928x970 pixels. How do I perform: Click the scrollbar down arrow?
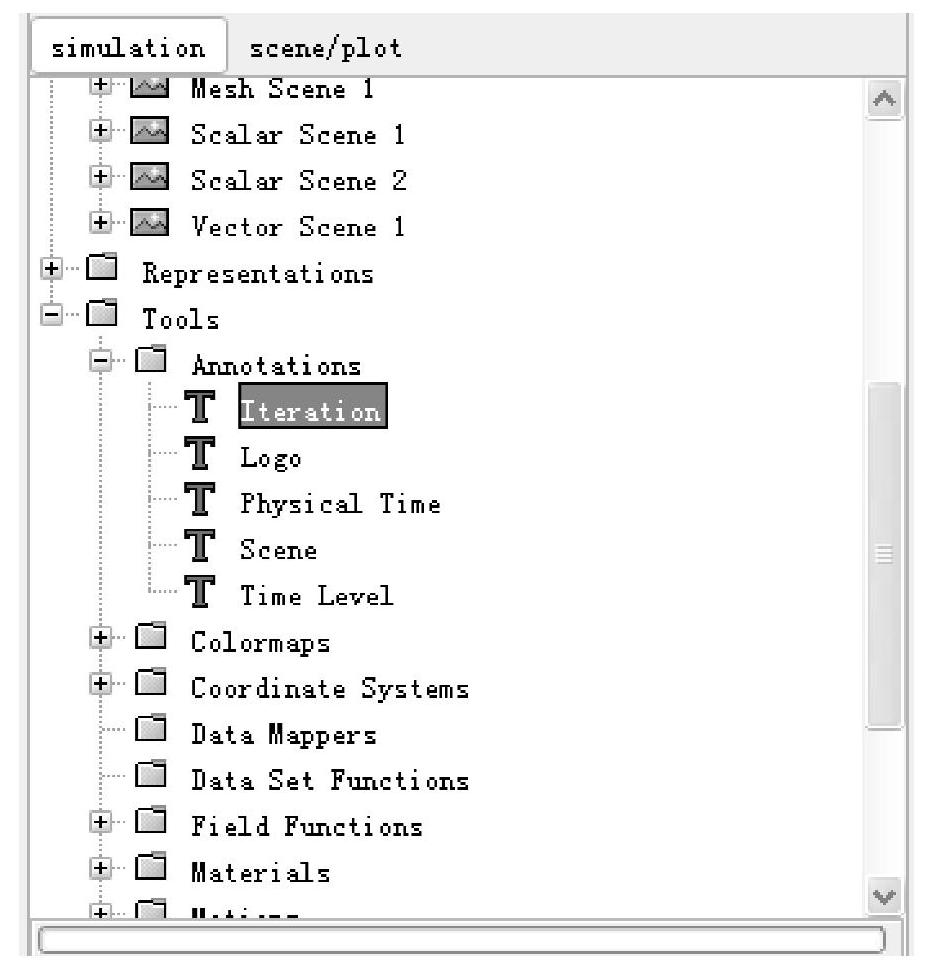point(884,894)
